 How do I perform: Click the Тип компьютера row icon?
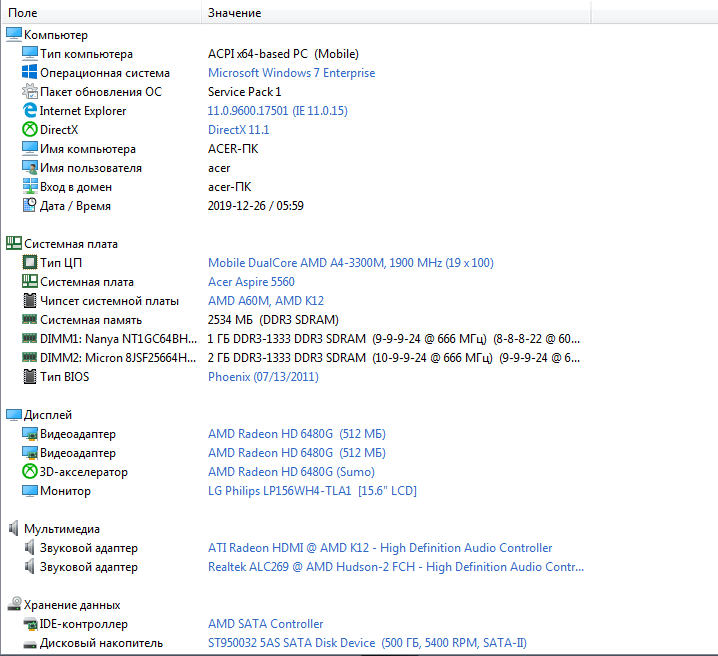tap(30, 54)
